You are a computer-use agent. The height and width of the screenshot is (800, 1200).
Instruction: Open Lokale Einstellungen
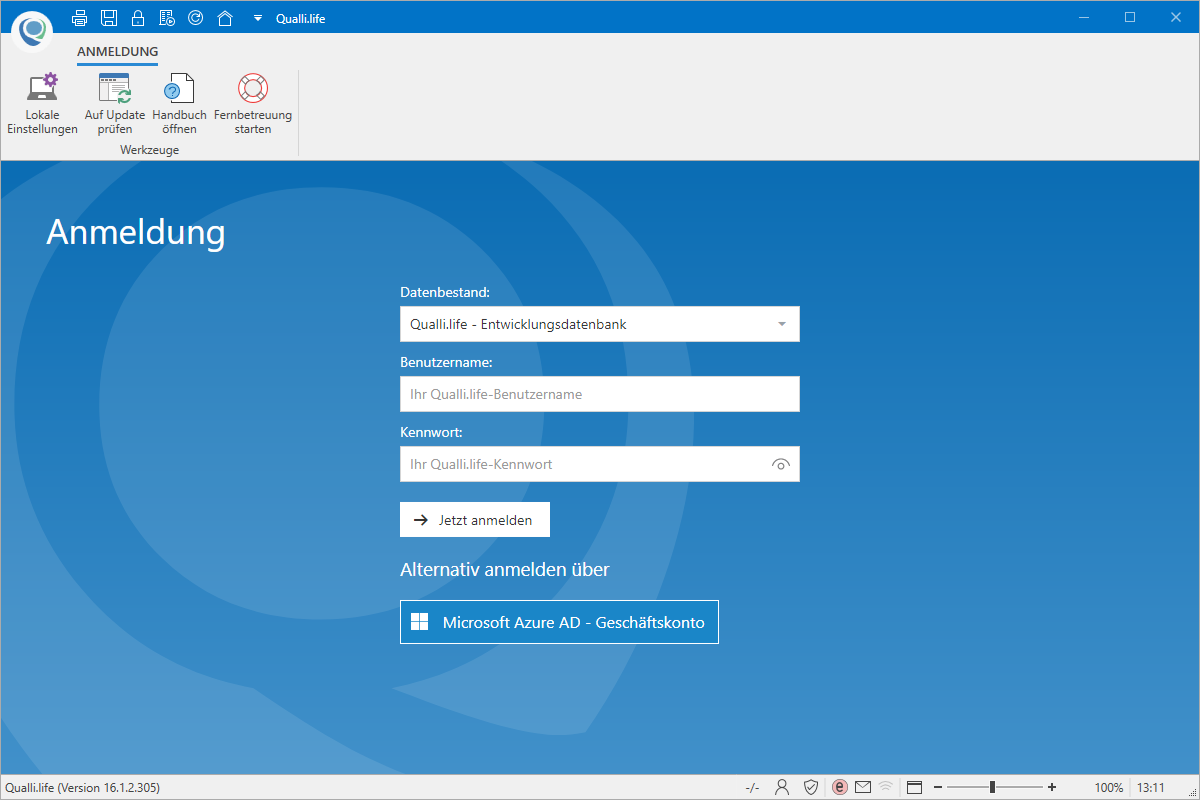pyautogui.click(x=42, y=104)
